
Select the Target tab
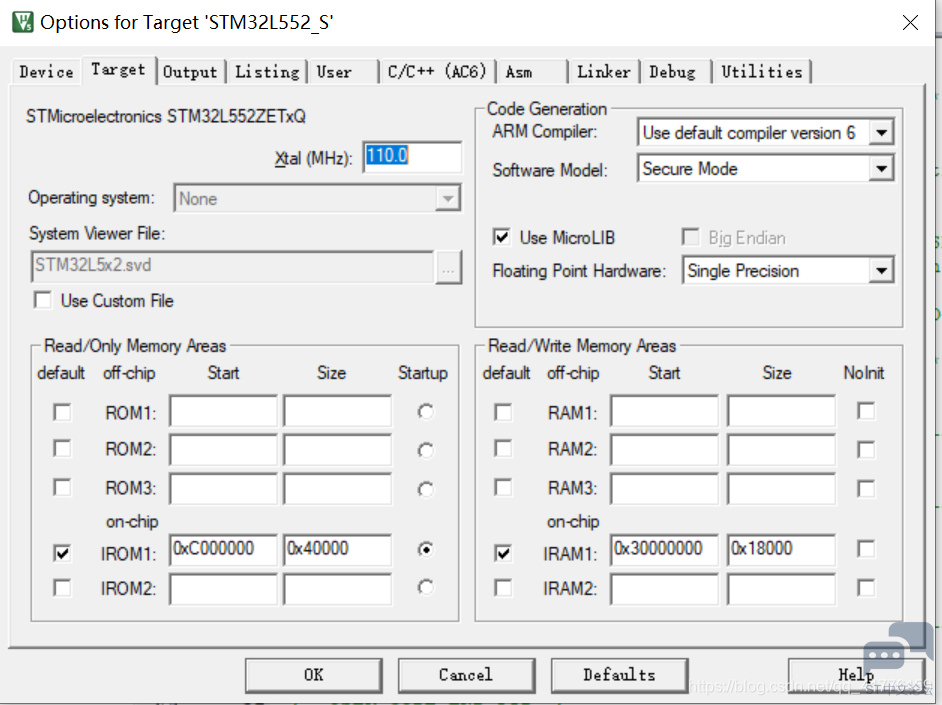point(118,70)
